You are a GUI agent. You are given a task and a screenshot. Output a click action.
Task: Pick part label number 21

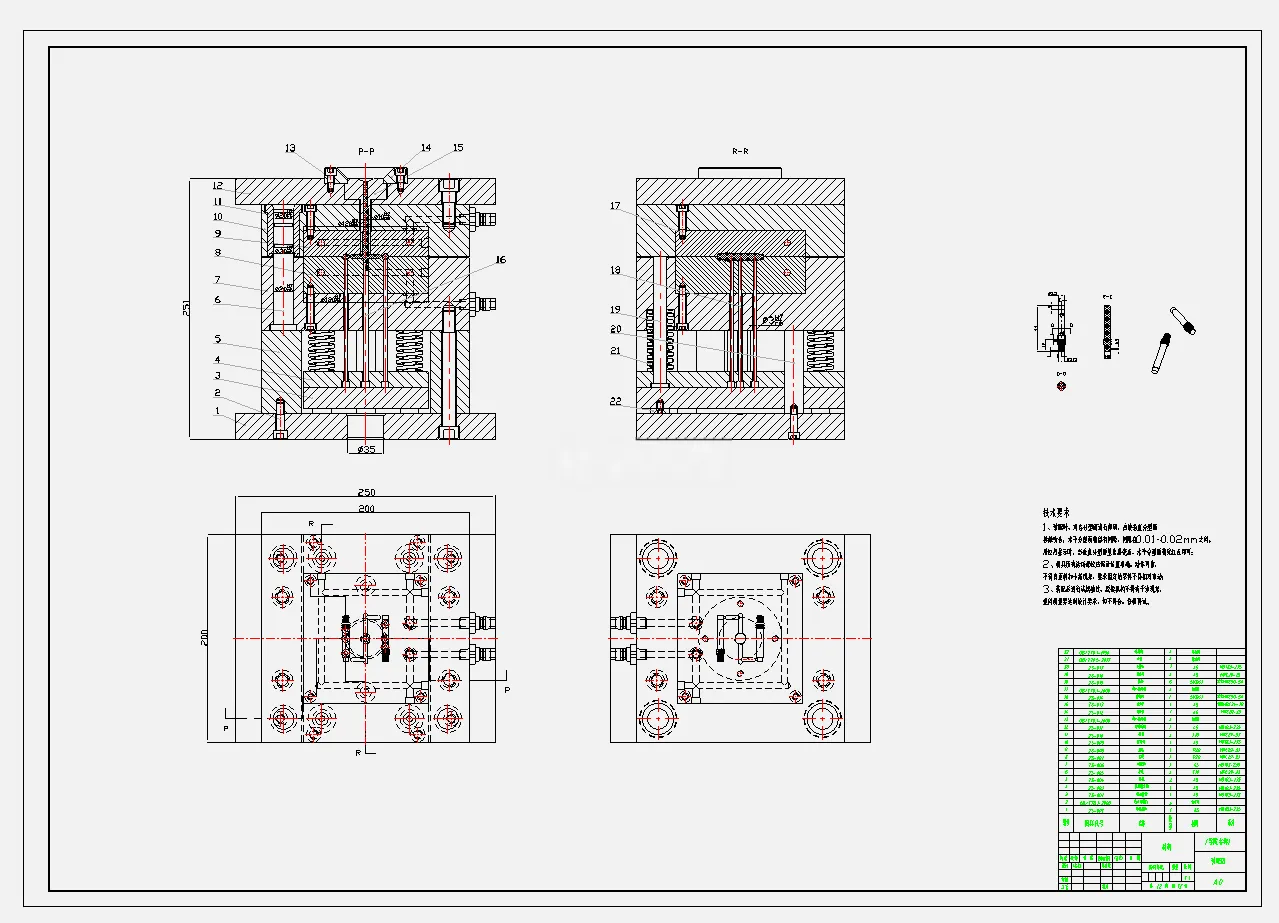[x=616, y=350]
